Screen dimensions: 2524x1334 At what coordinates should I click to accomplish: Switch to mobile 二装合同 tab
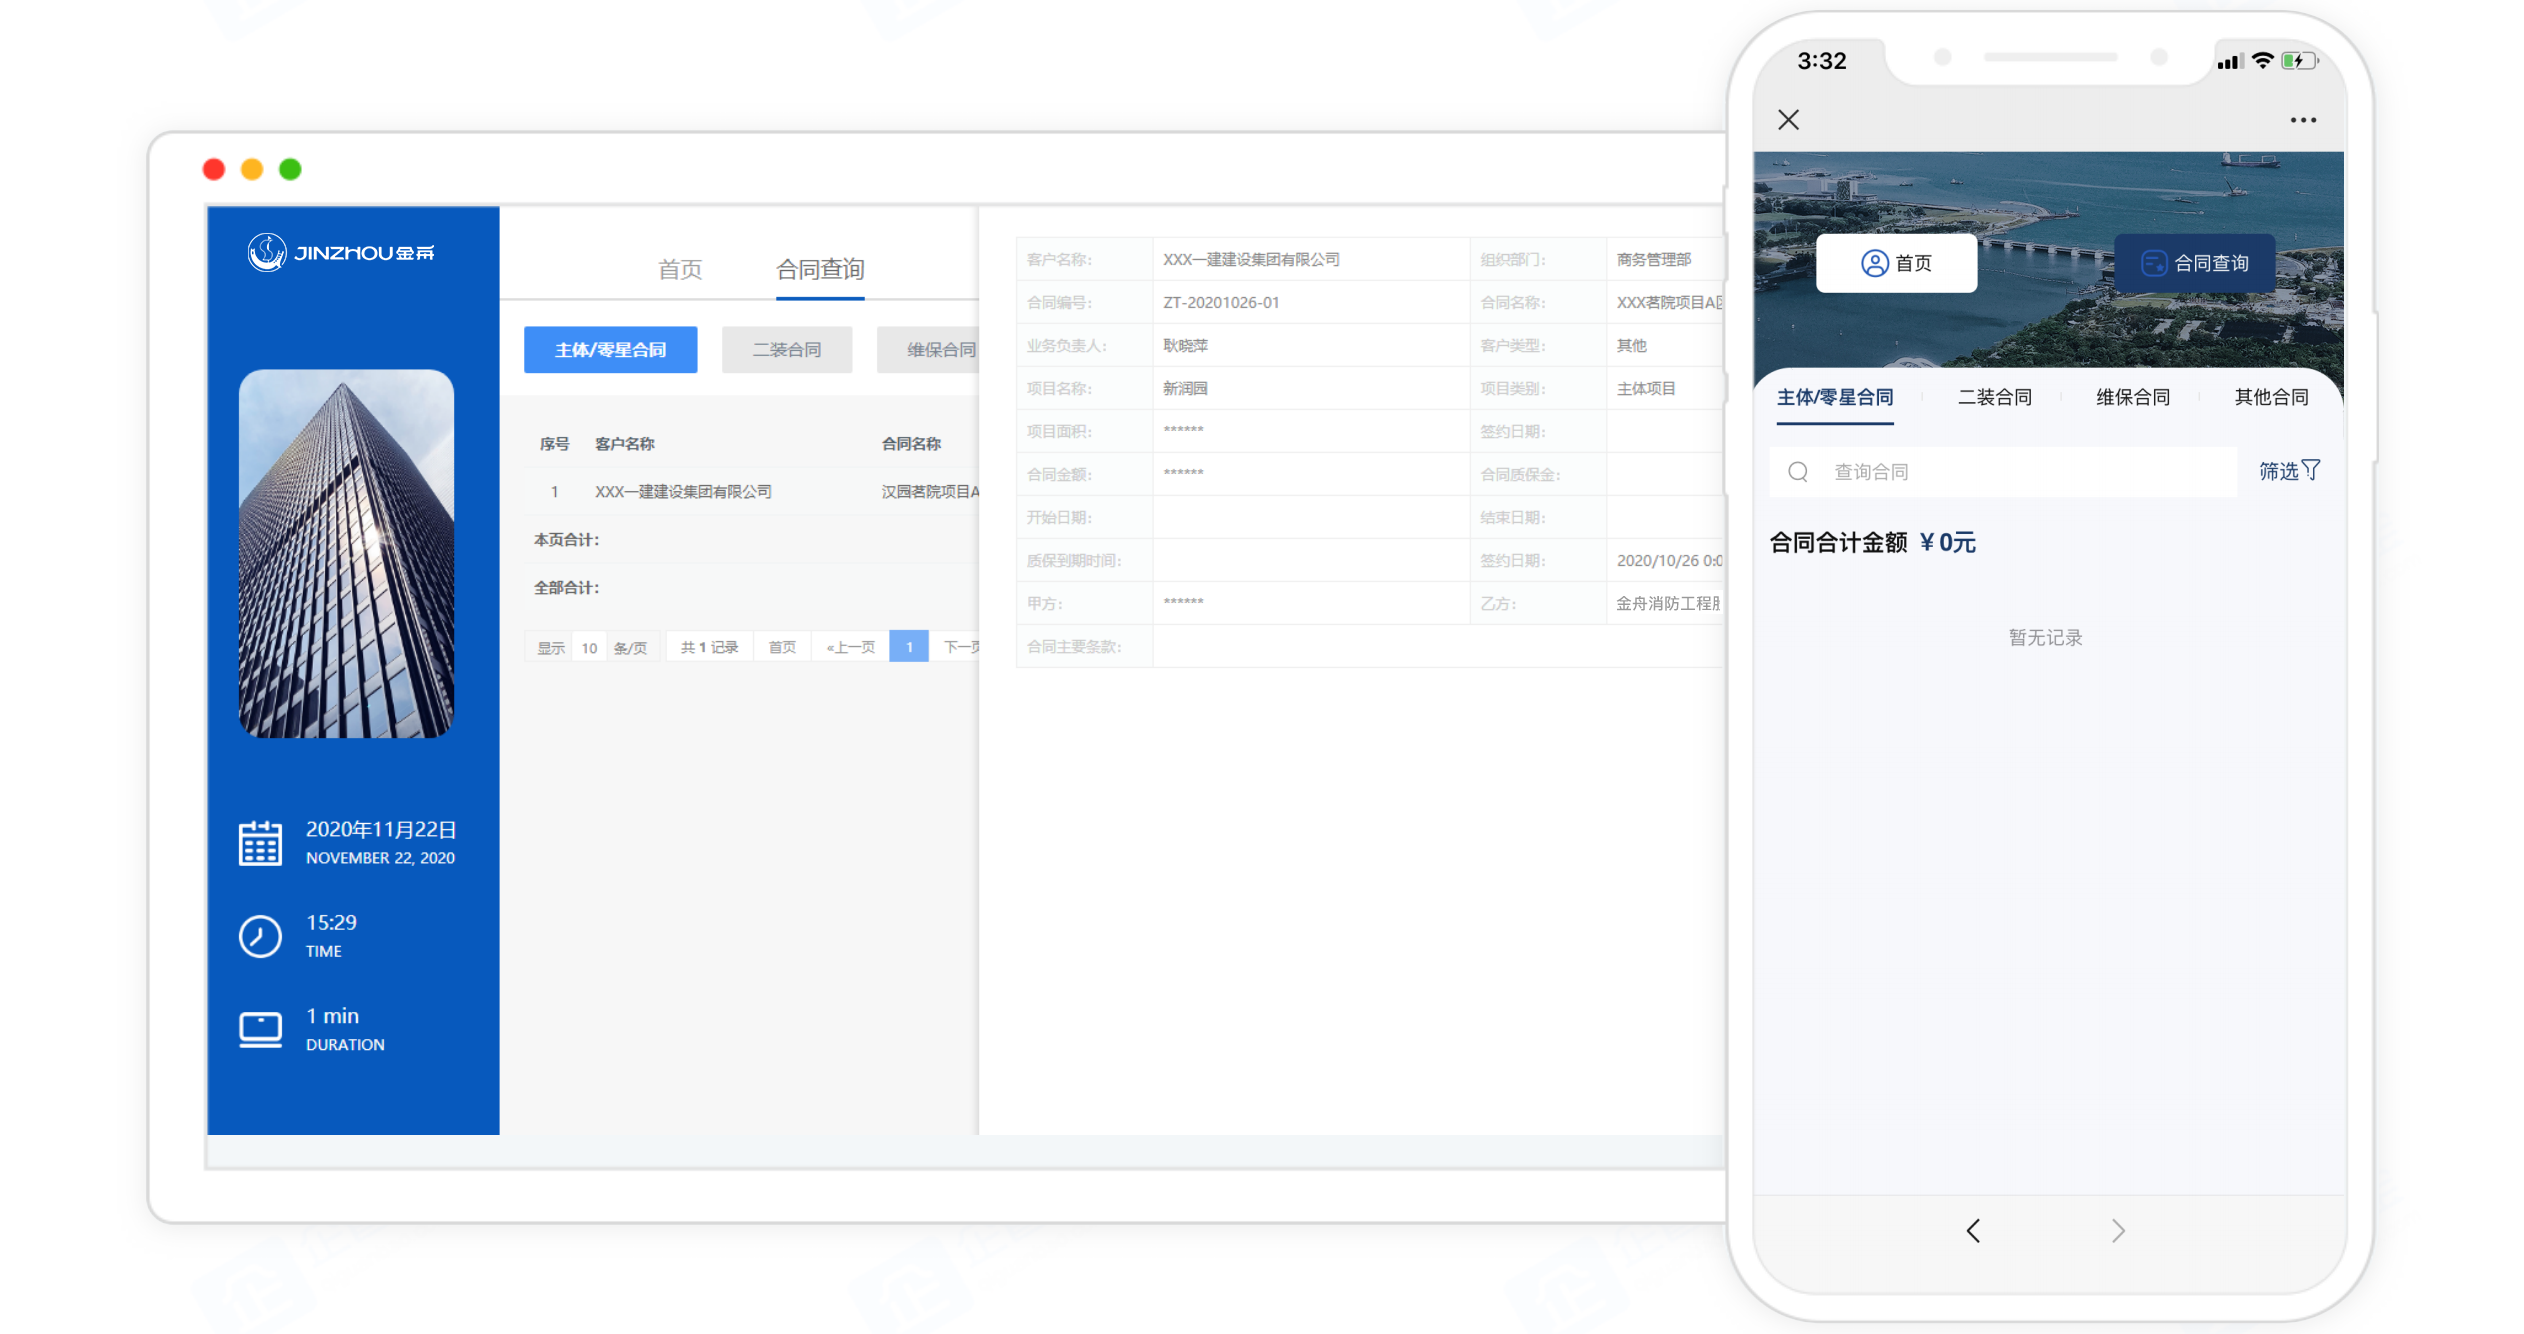(x=1994, y=397)
